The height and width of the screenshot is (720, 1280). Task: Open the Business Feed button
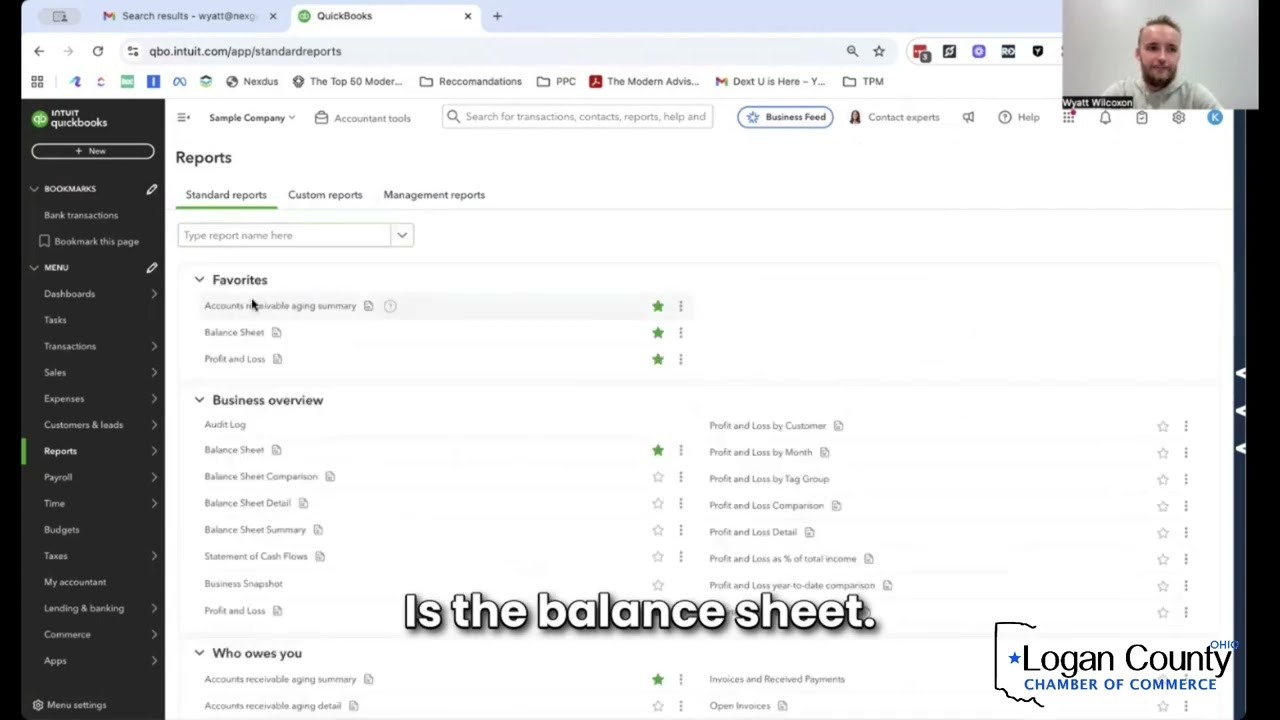[x=786, y=117]
